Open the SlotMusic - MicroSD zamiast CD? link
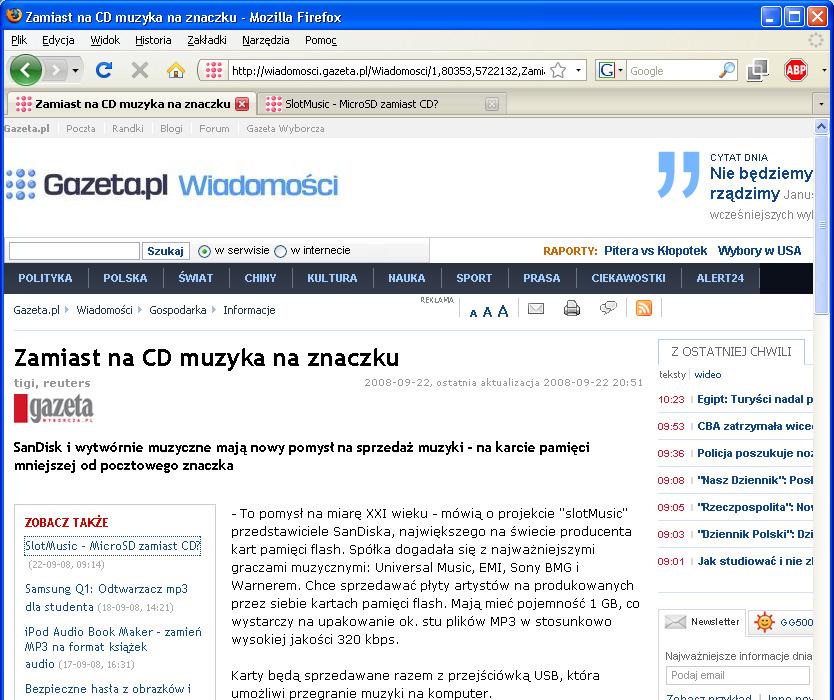The image size is (834, 700). coord(113,546)
